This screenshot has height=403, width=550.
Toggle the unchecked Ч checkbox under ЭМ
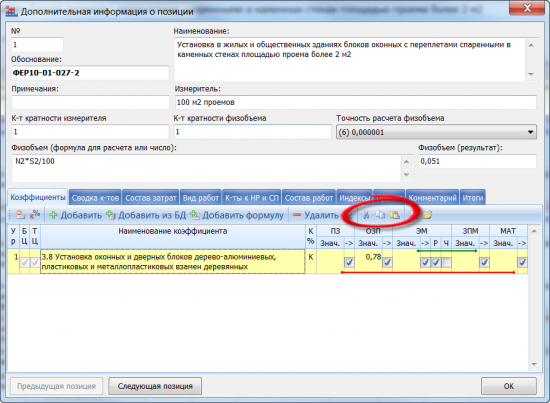click(x=446, y=262)
